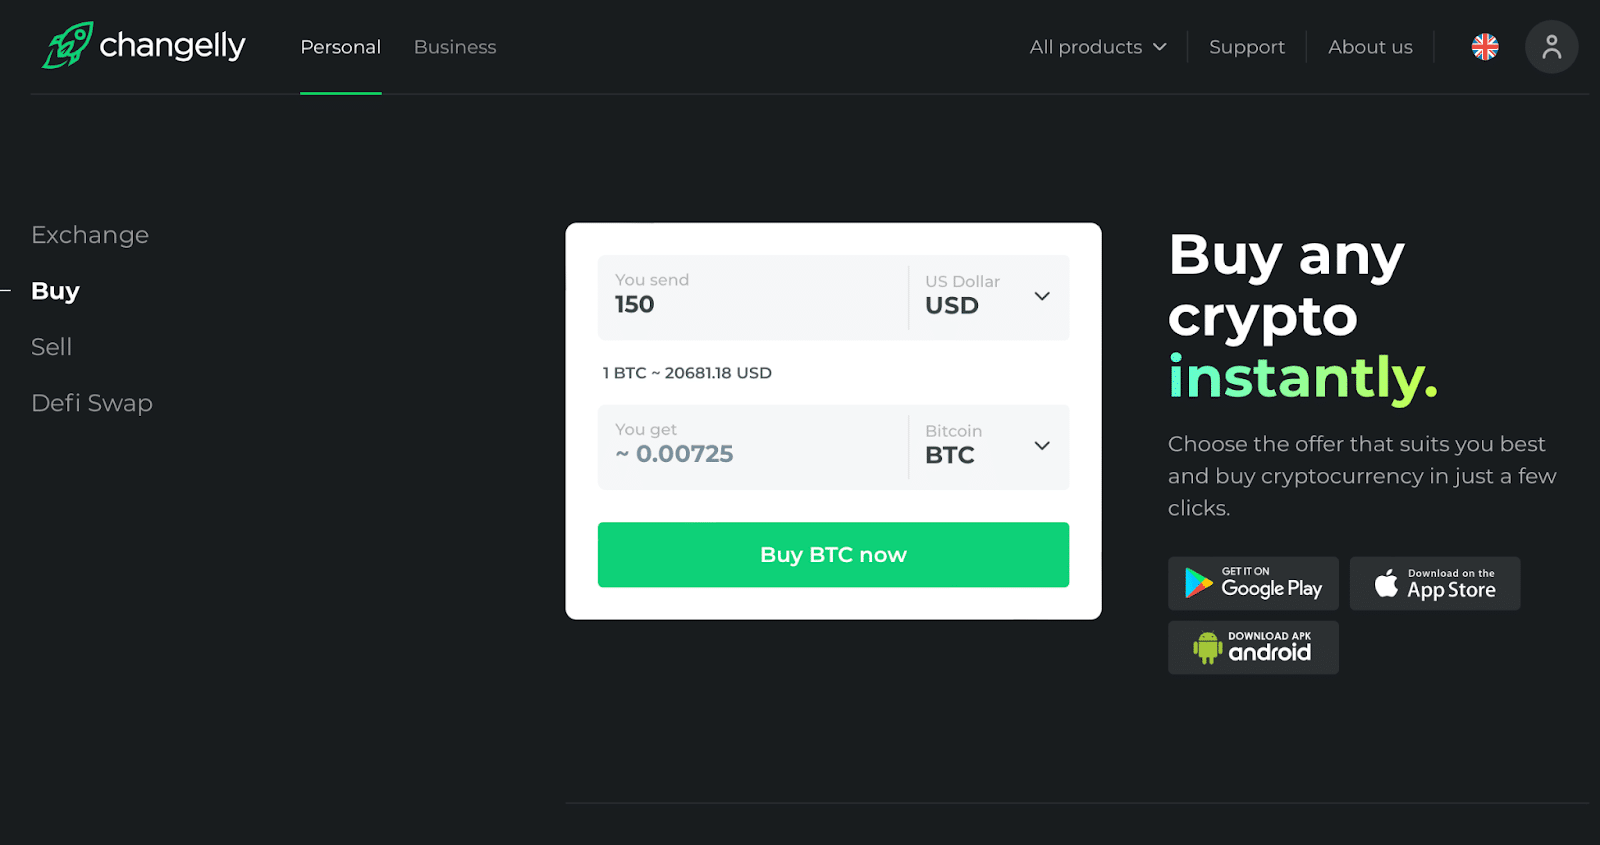
Task: Click the UK flag language icon
Action: (1485, 47)
